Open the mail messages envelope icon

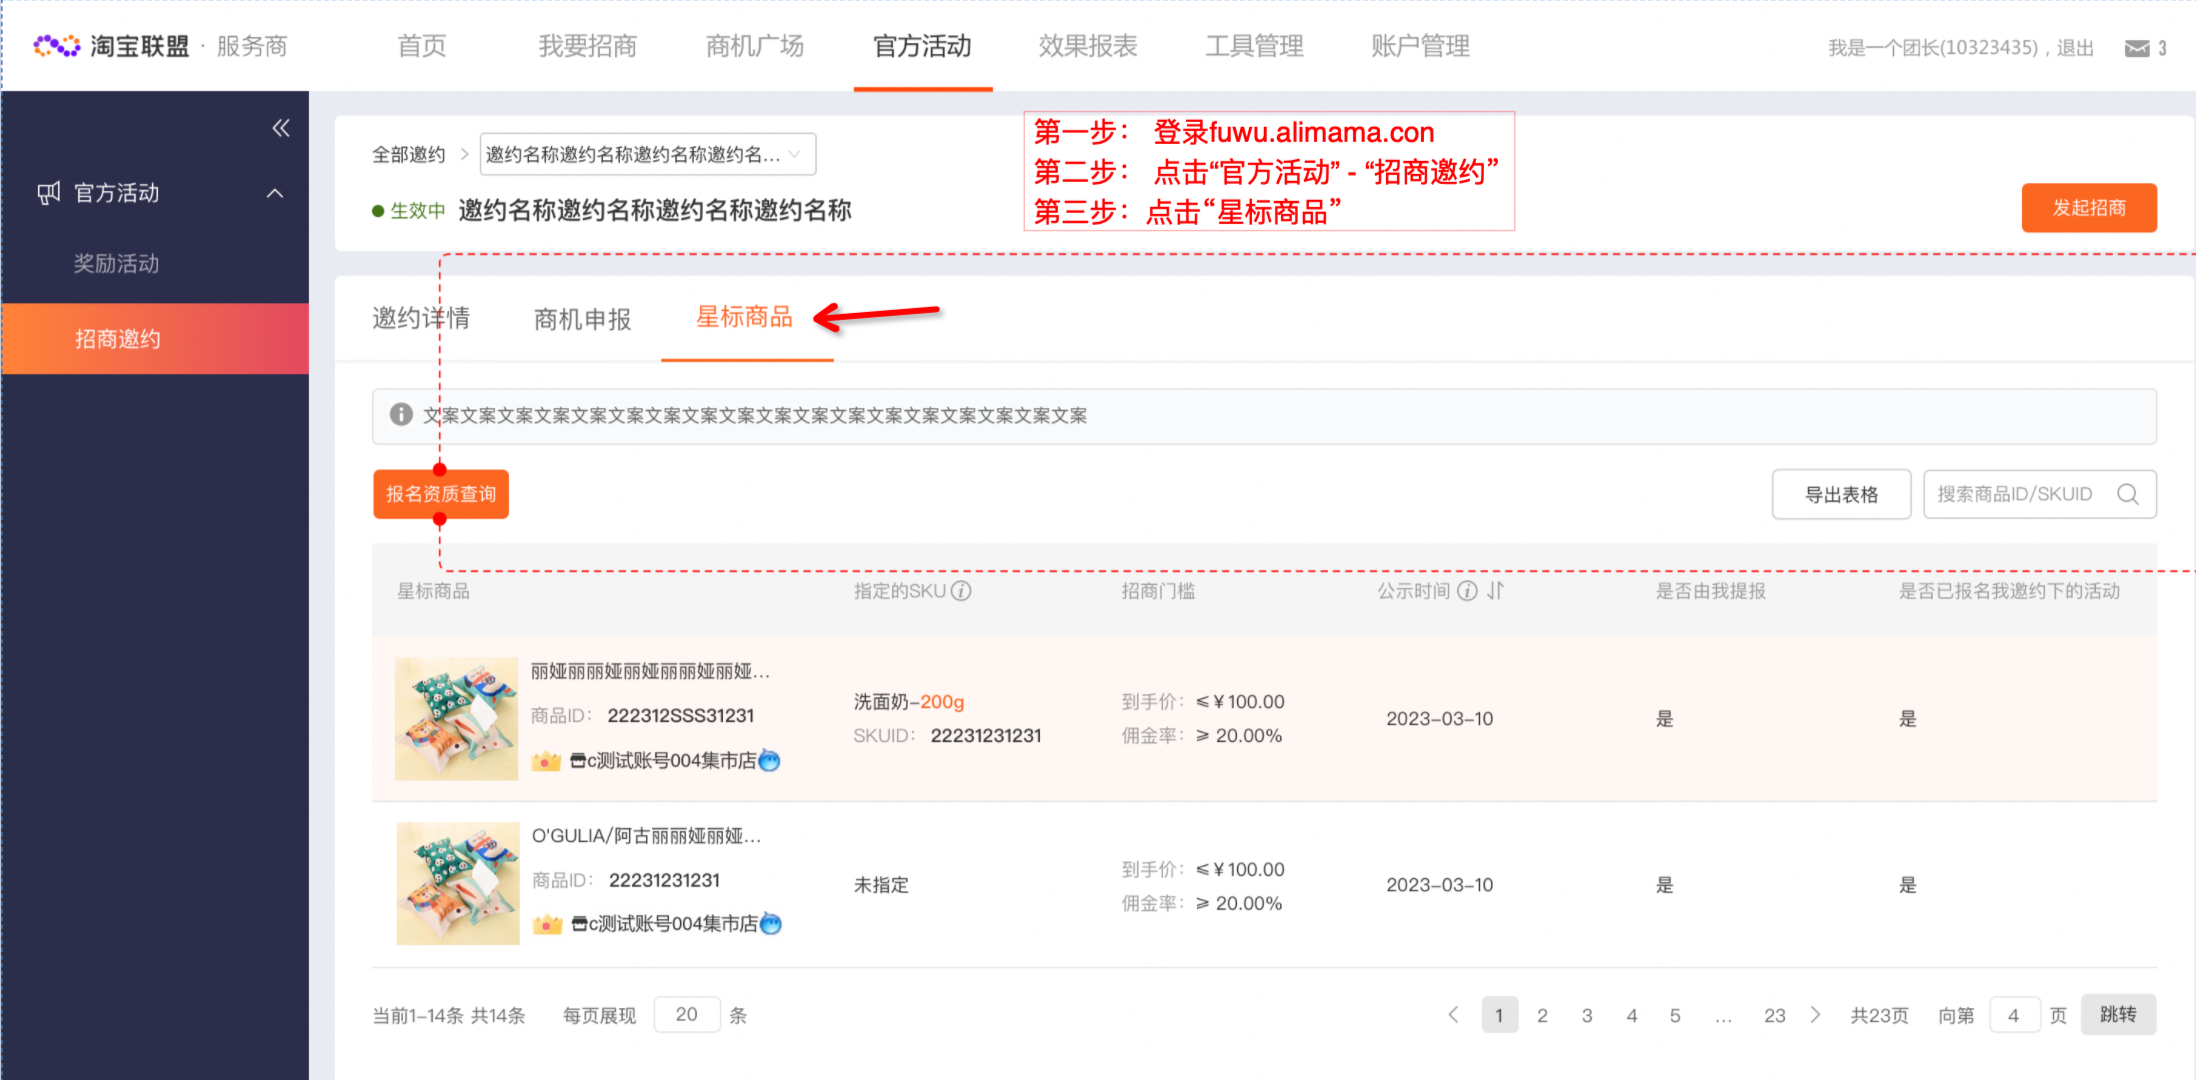[x=2136, y=48]
